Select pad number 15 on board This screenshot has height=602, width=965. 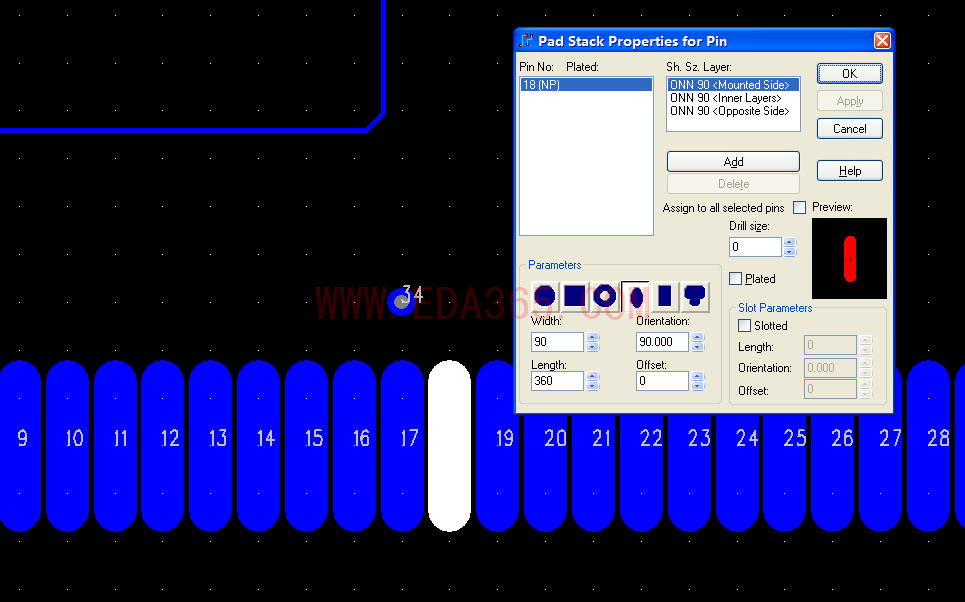pyautogui.click(x=306, y=446)
